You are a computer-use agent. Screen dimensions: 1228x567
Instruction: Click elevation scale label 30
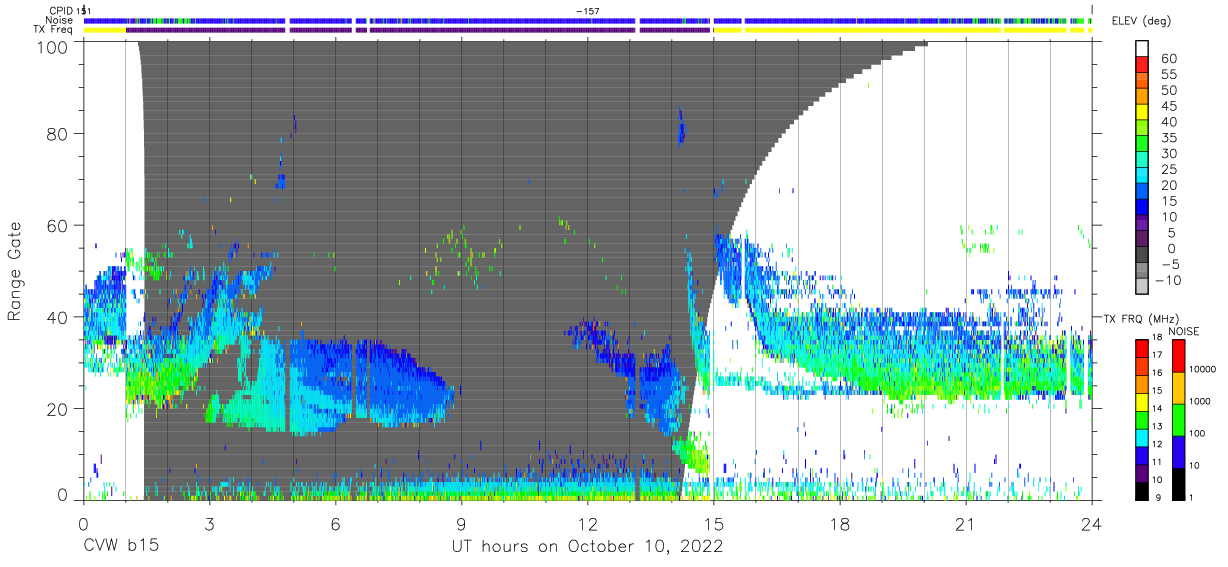point(1168,154)
